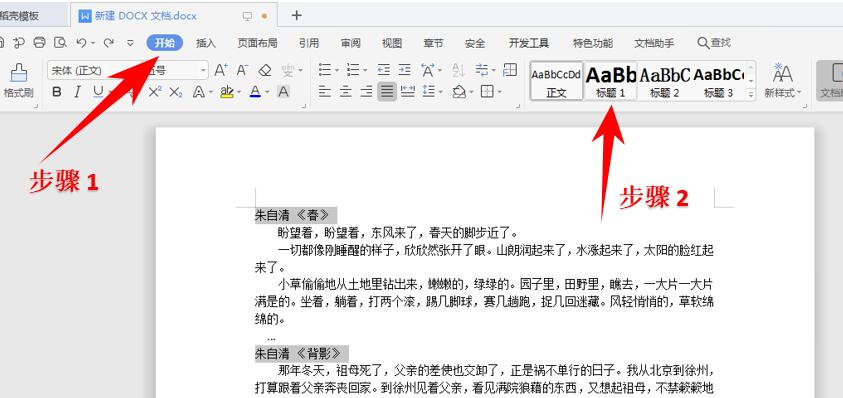Toggle justified alignment
This screenshot has width=843, height=398.
[x=387, y=92]
